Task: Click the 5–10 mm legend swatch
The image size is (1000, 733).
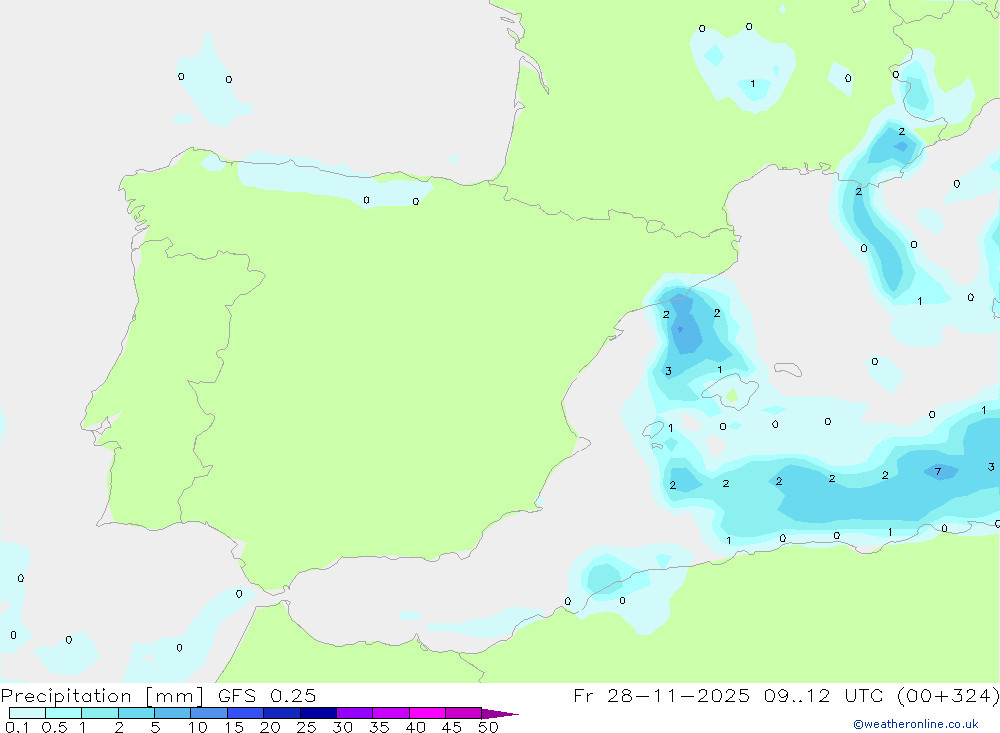Action: tap(173, 713)
